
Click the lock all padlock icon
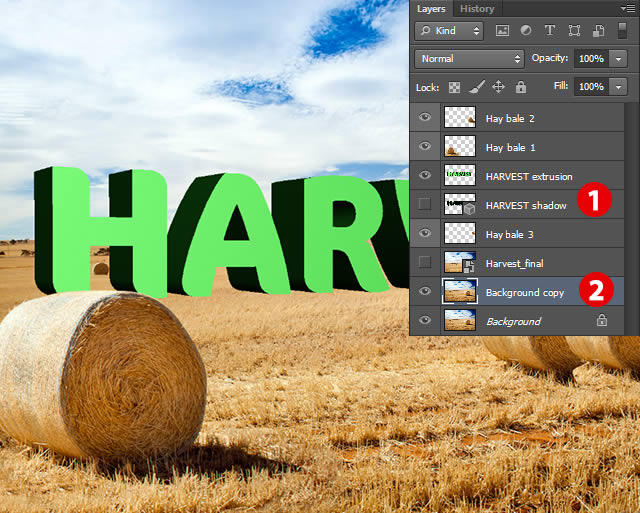[520, 87]
